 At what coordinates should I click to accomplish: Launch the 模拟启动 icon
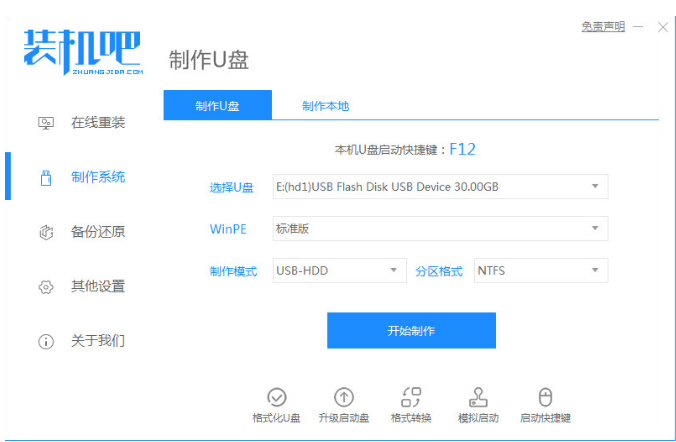click(x=477, y=397)
